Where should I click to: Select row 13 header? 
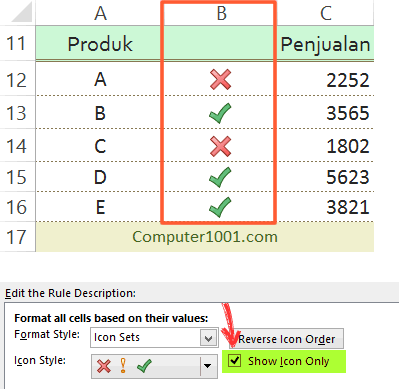[17, 113]
